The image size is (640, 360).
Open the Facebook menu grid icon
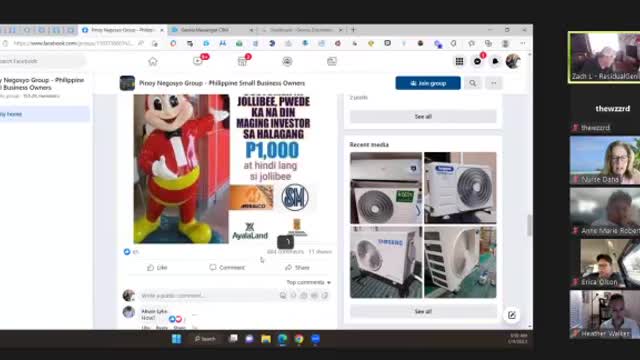(459, 61)
